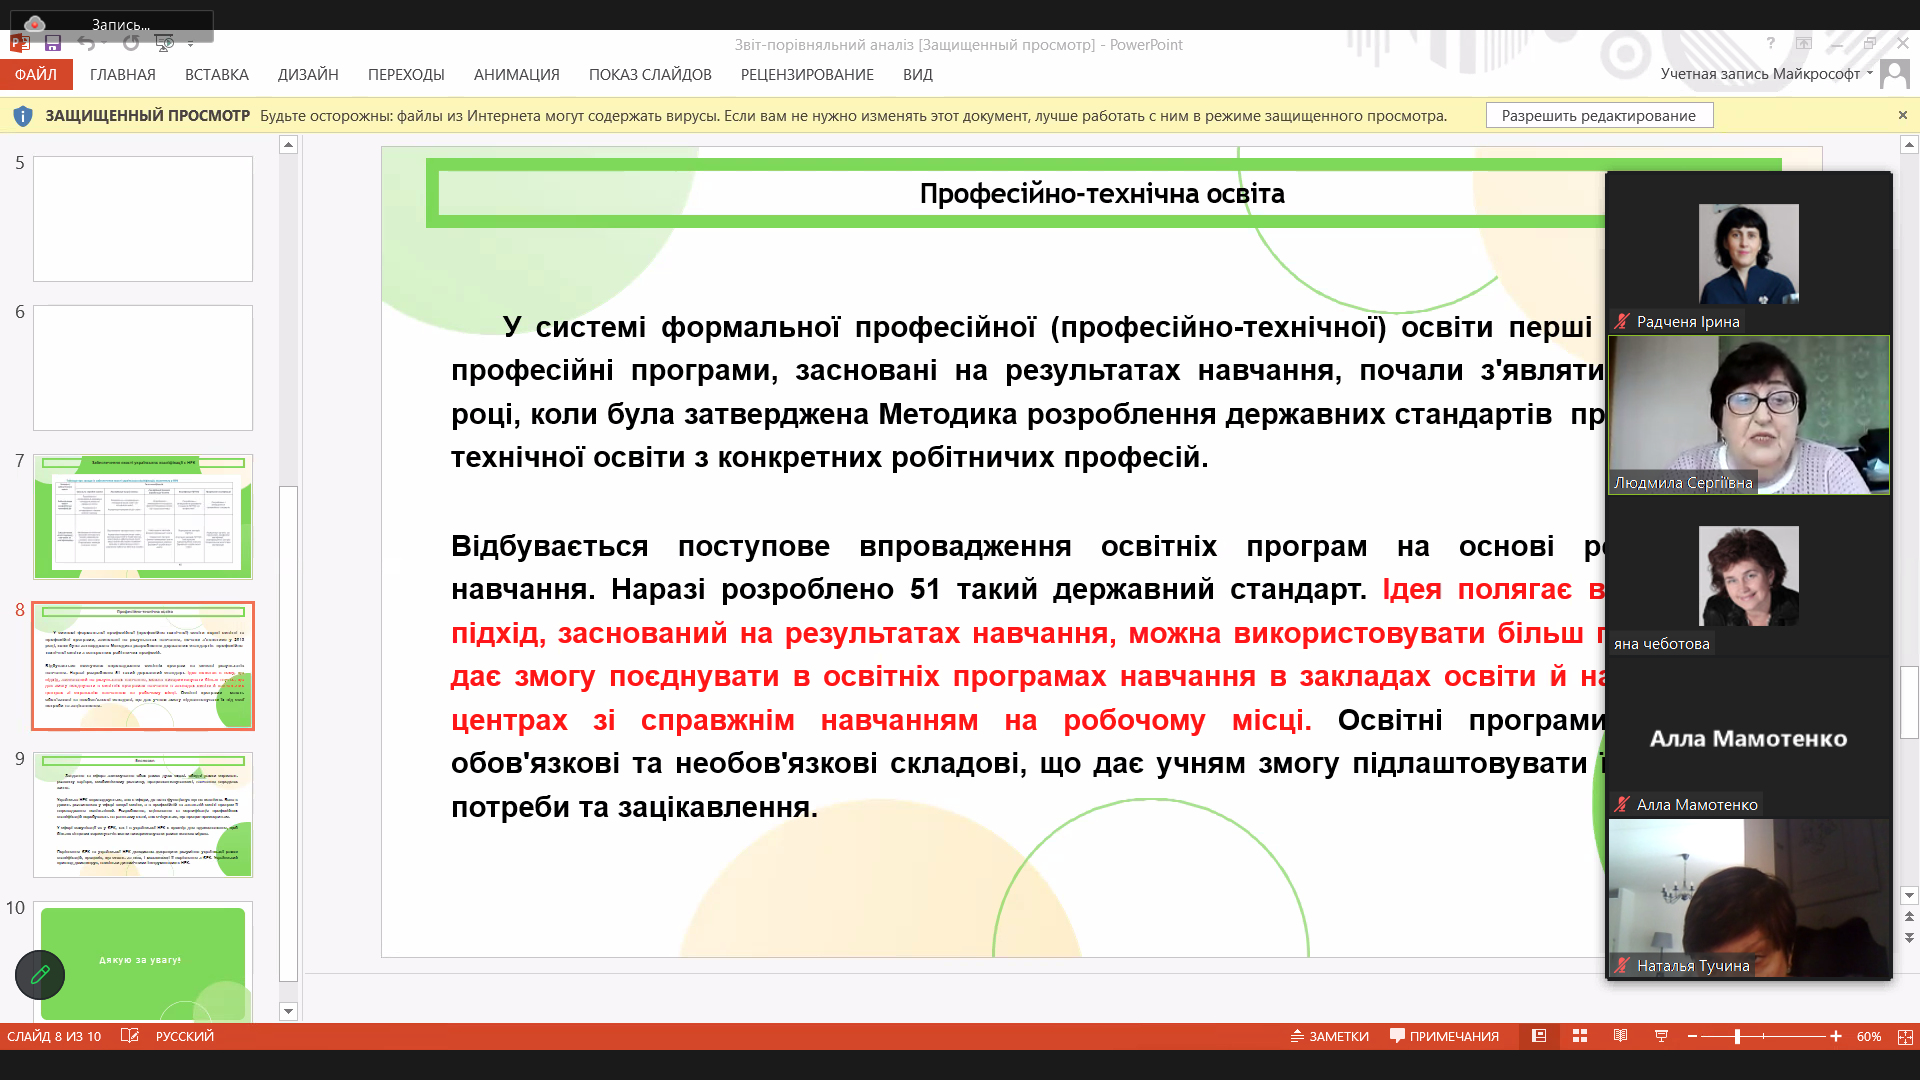Click the red paragraph text on slide

1028,655
